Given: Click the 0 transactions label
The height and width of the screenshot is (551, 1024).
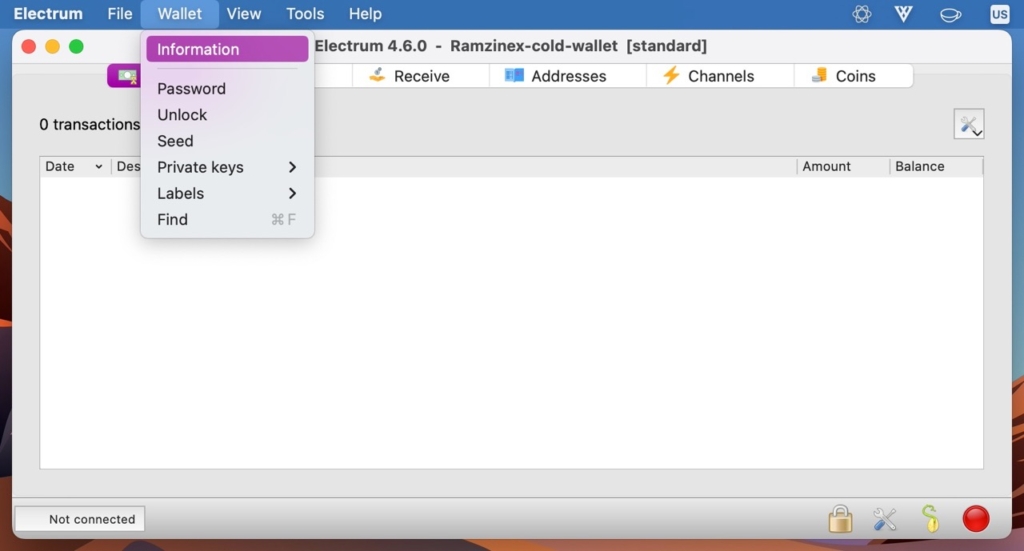Looking at the screenshot, I should (89, 124).
